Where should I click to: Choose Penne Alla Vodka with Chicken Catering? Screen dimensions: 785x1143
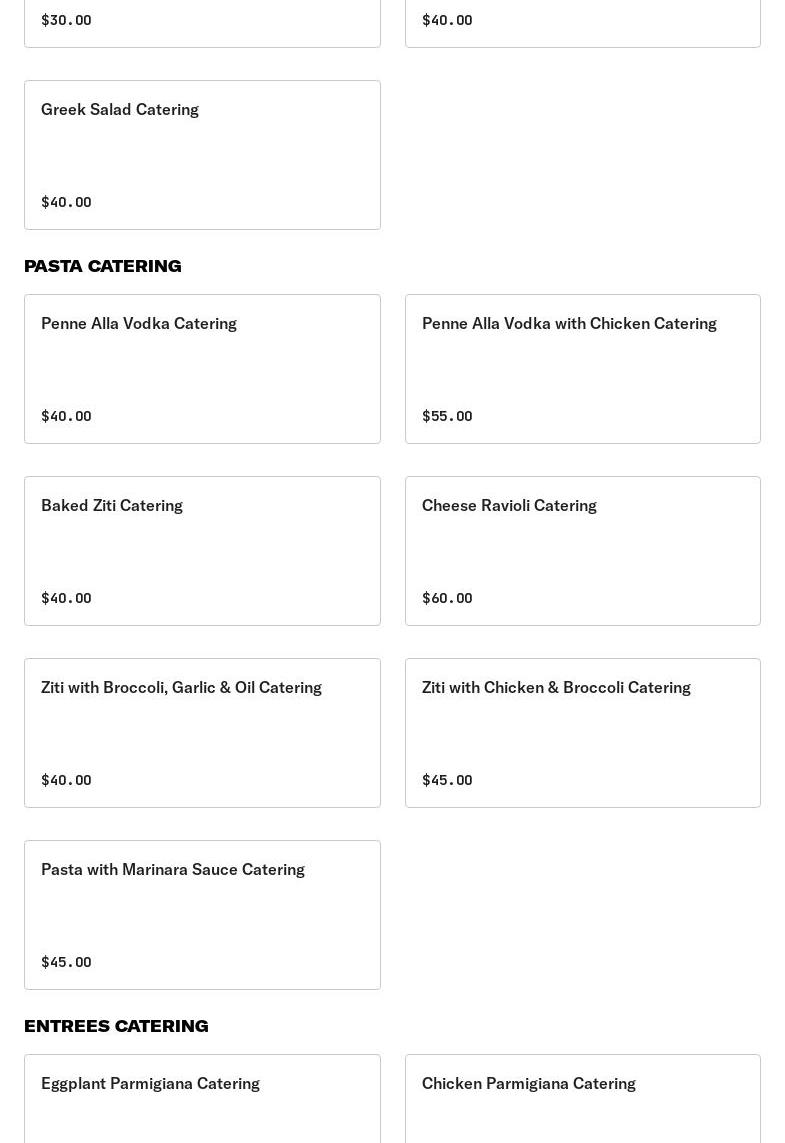[x=582, y=369]
